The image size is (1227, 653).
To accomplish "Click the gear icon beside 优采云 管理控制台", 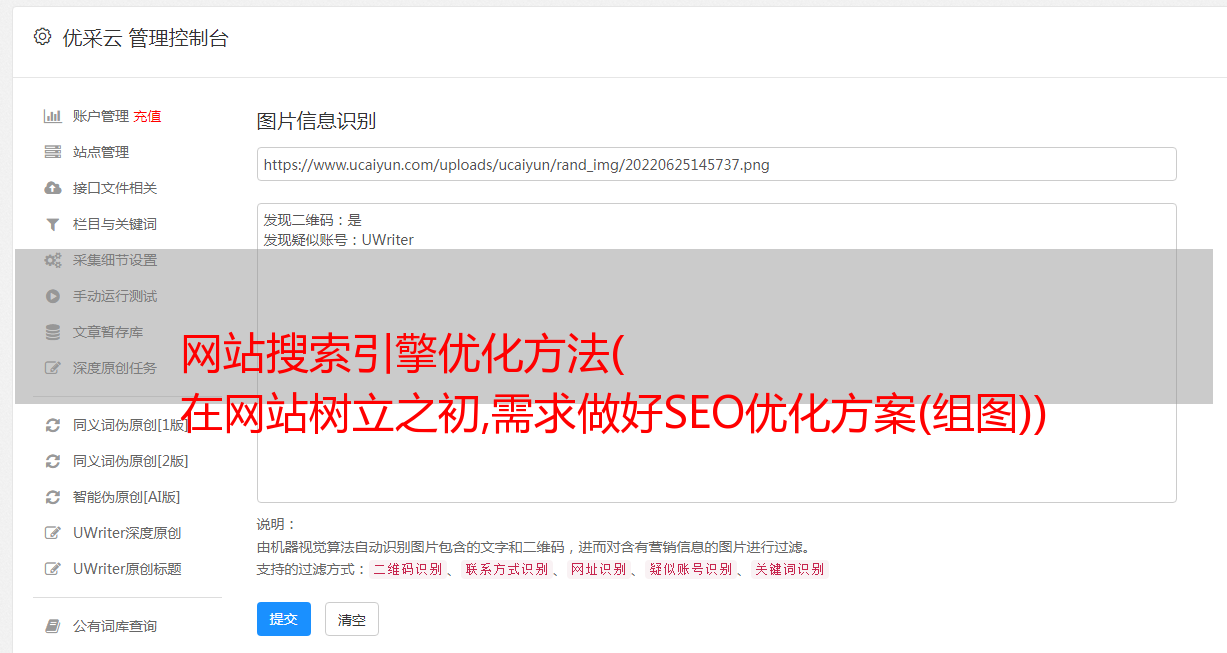I will 42,37.
